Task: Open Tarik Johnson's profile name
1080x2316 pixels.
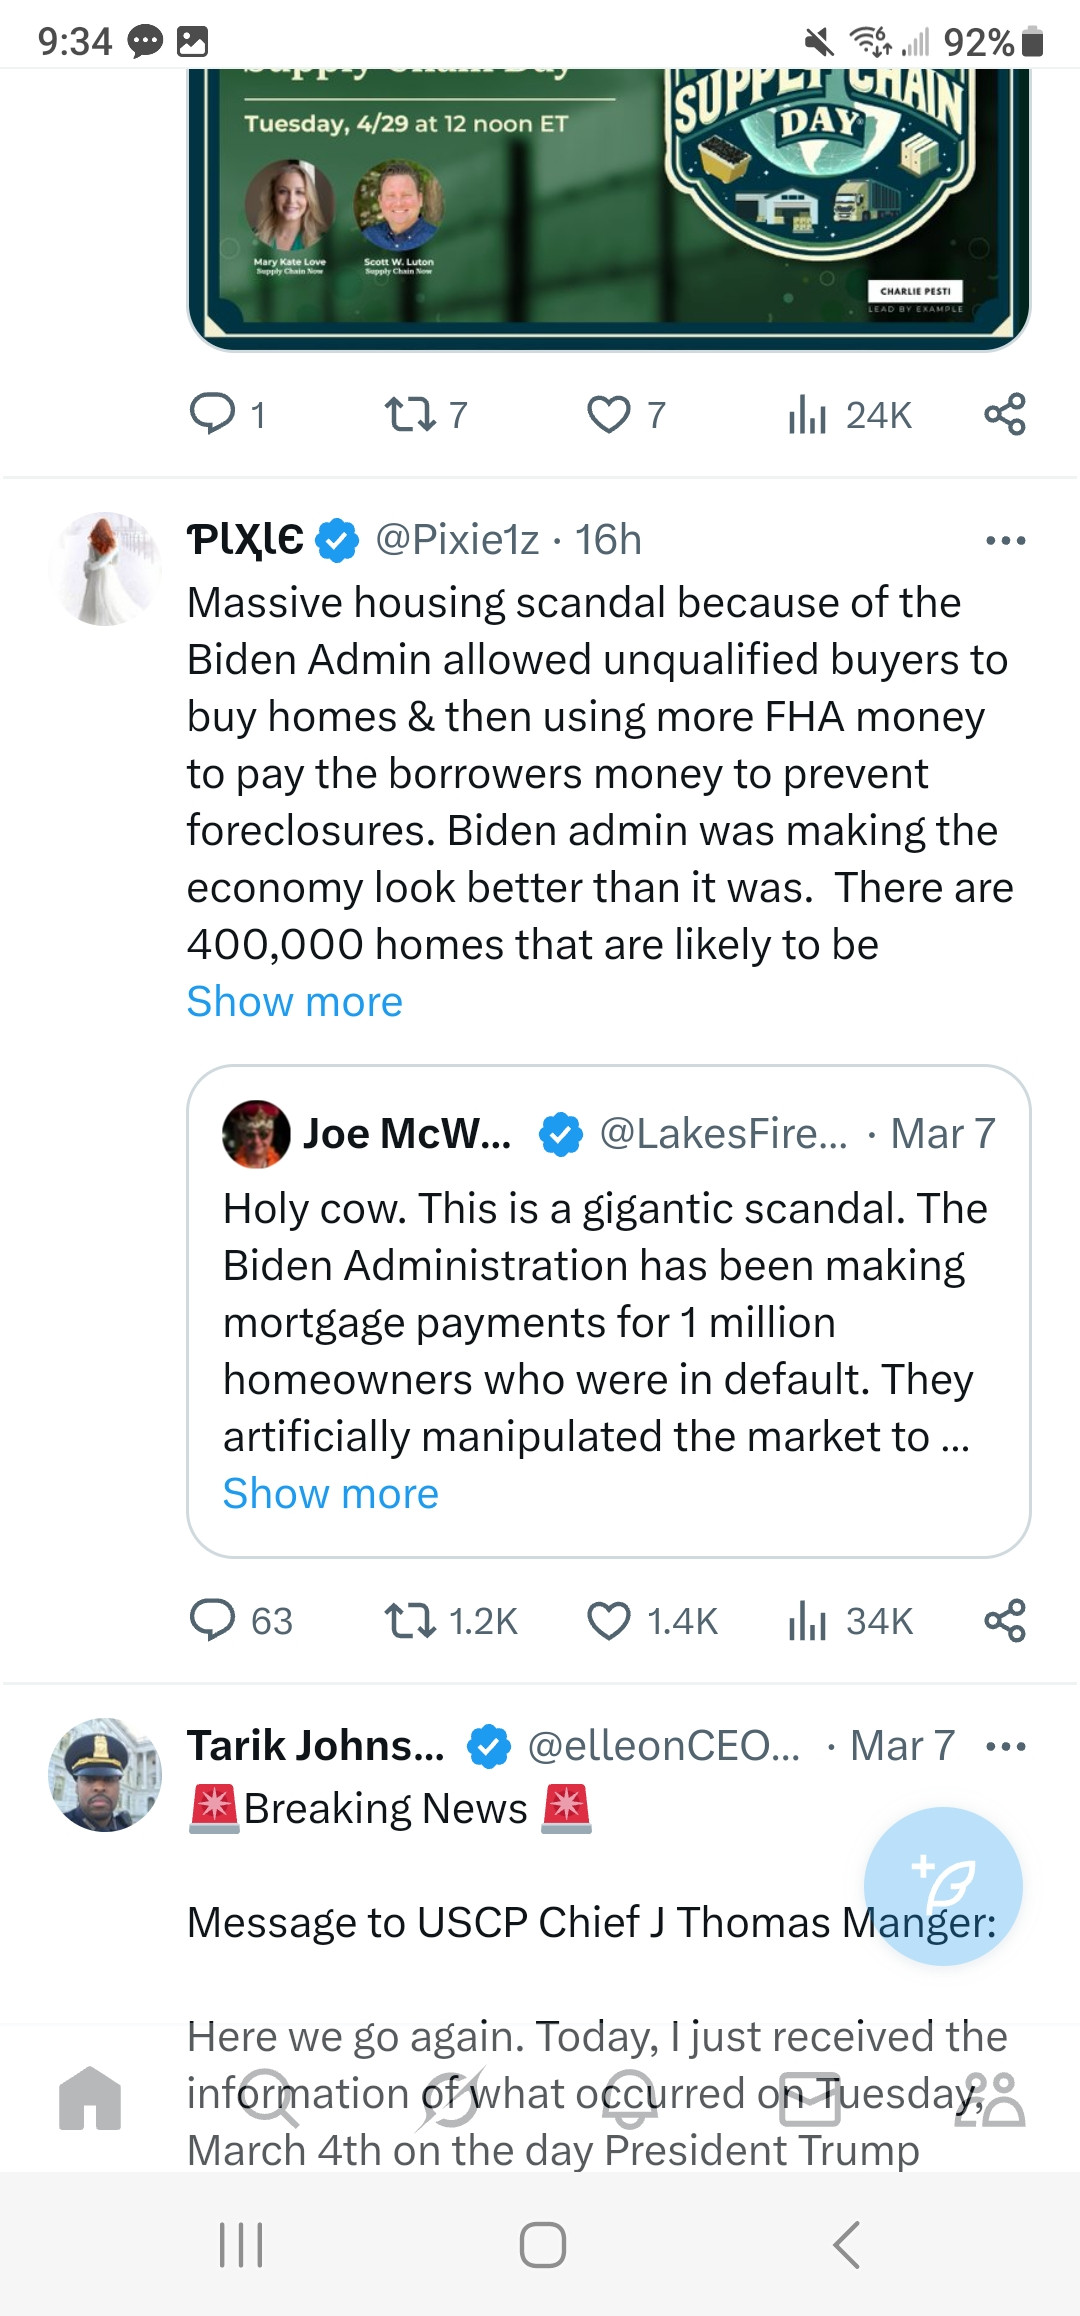Action: (x=316, y=1746)
